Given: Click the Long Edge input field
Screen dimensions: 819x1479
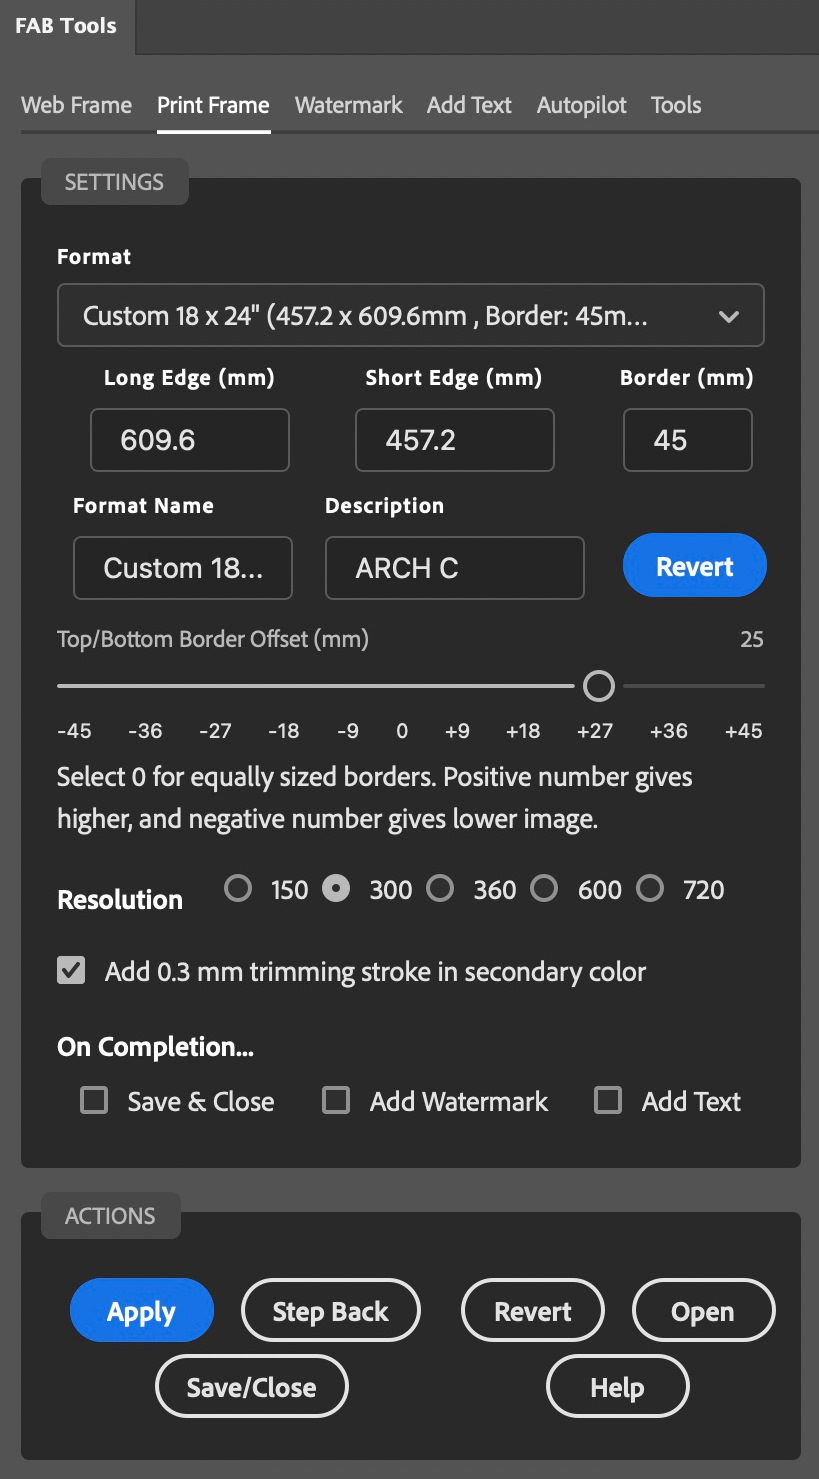Looking at the screenshot, I should [190, 440].
